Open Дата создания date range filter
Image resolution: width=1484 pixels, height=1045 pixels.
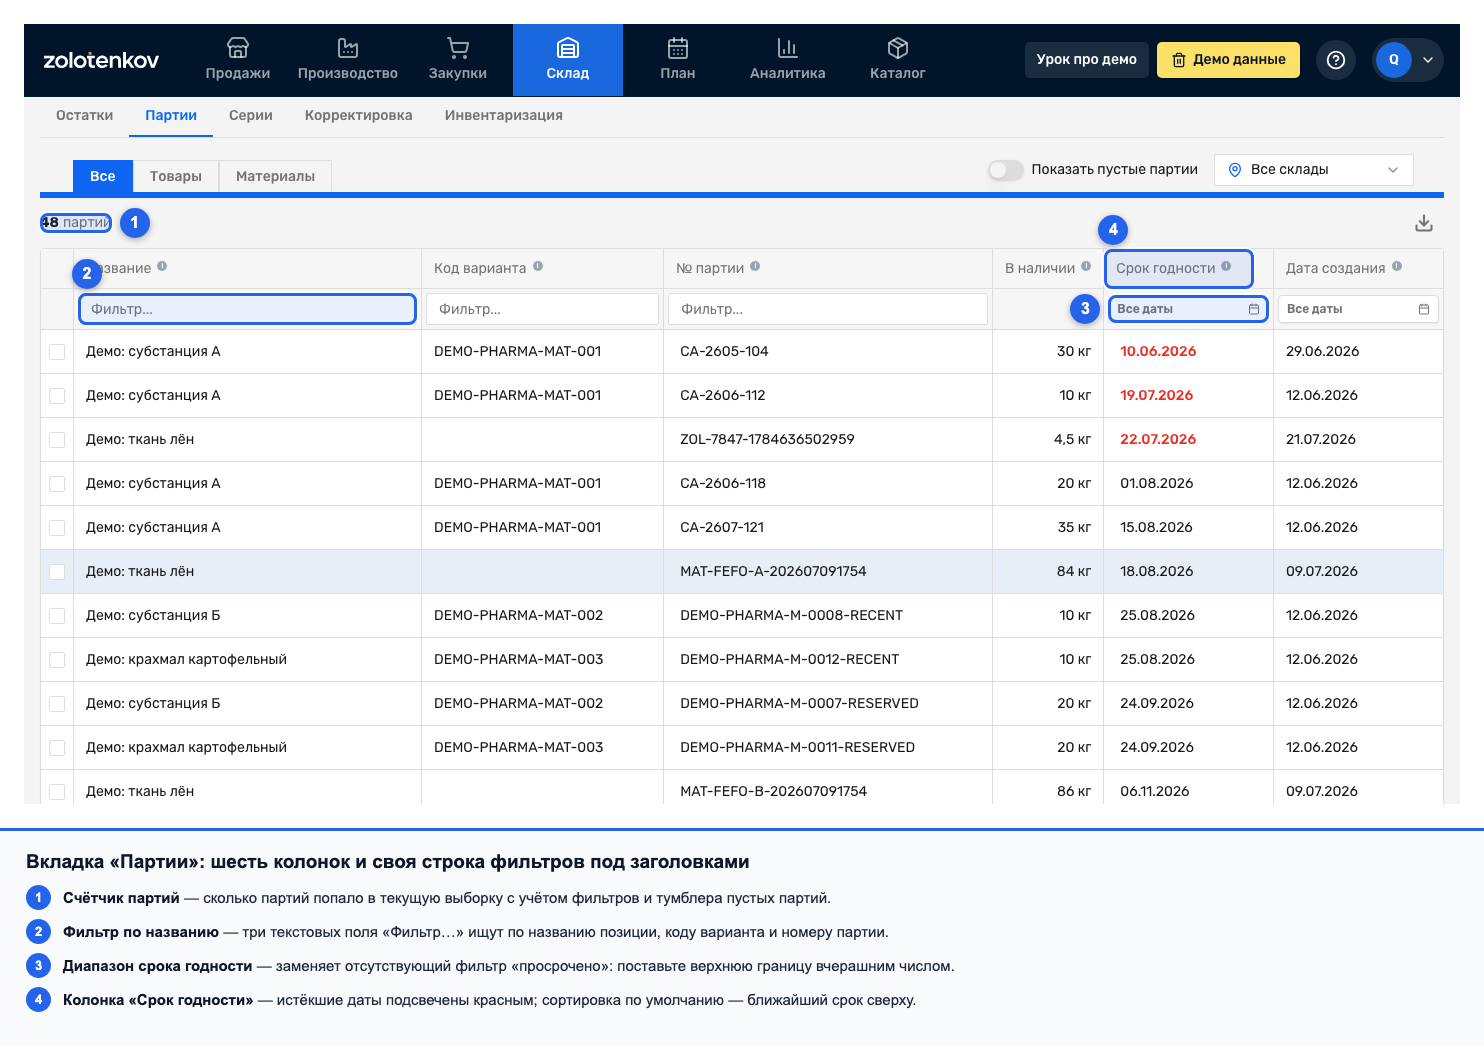tap(1358, 309)
